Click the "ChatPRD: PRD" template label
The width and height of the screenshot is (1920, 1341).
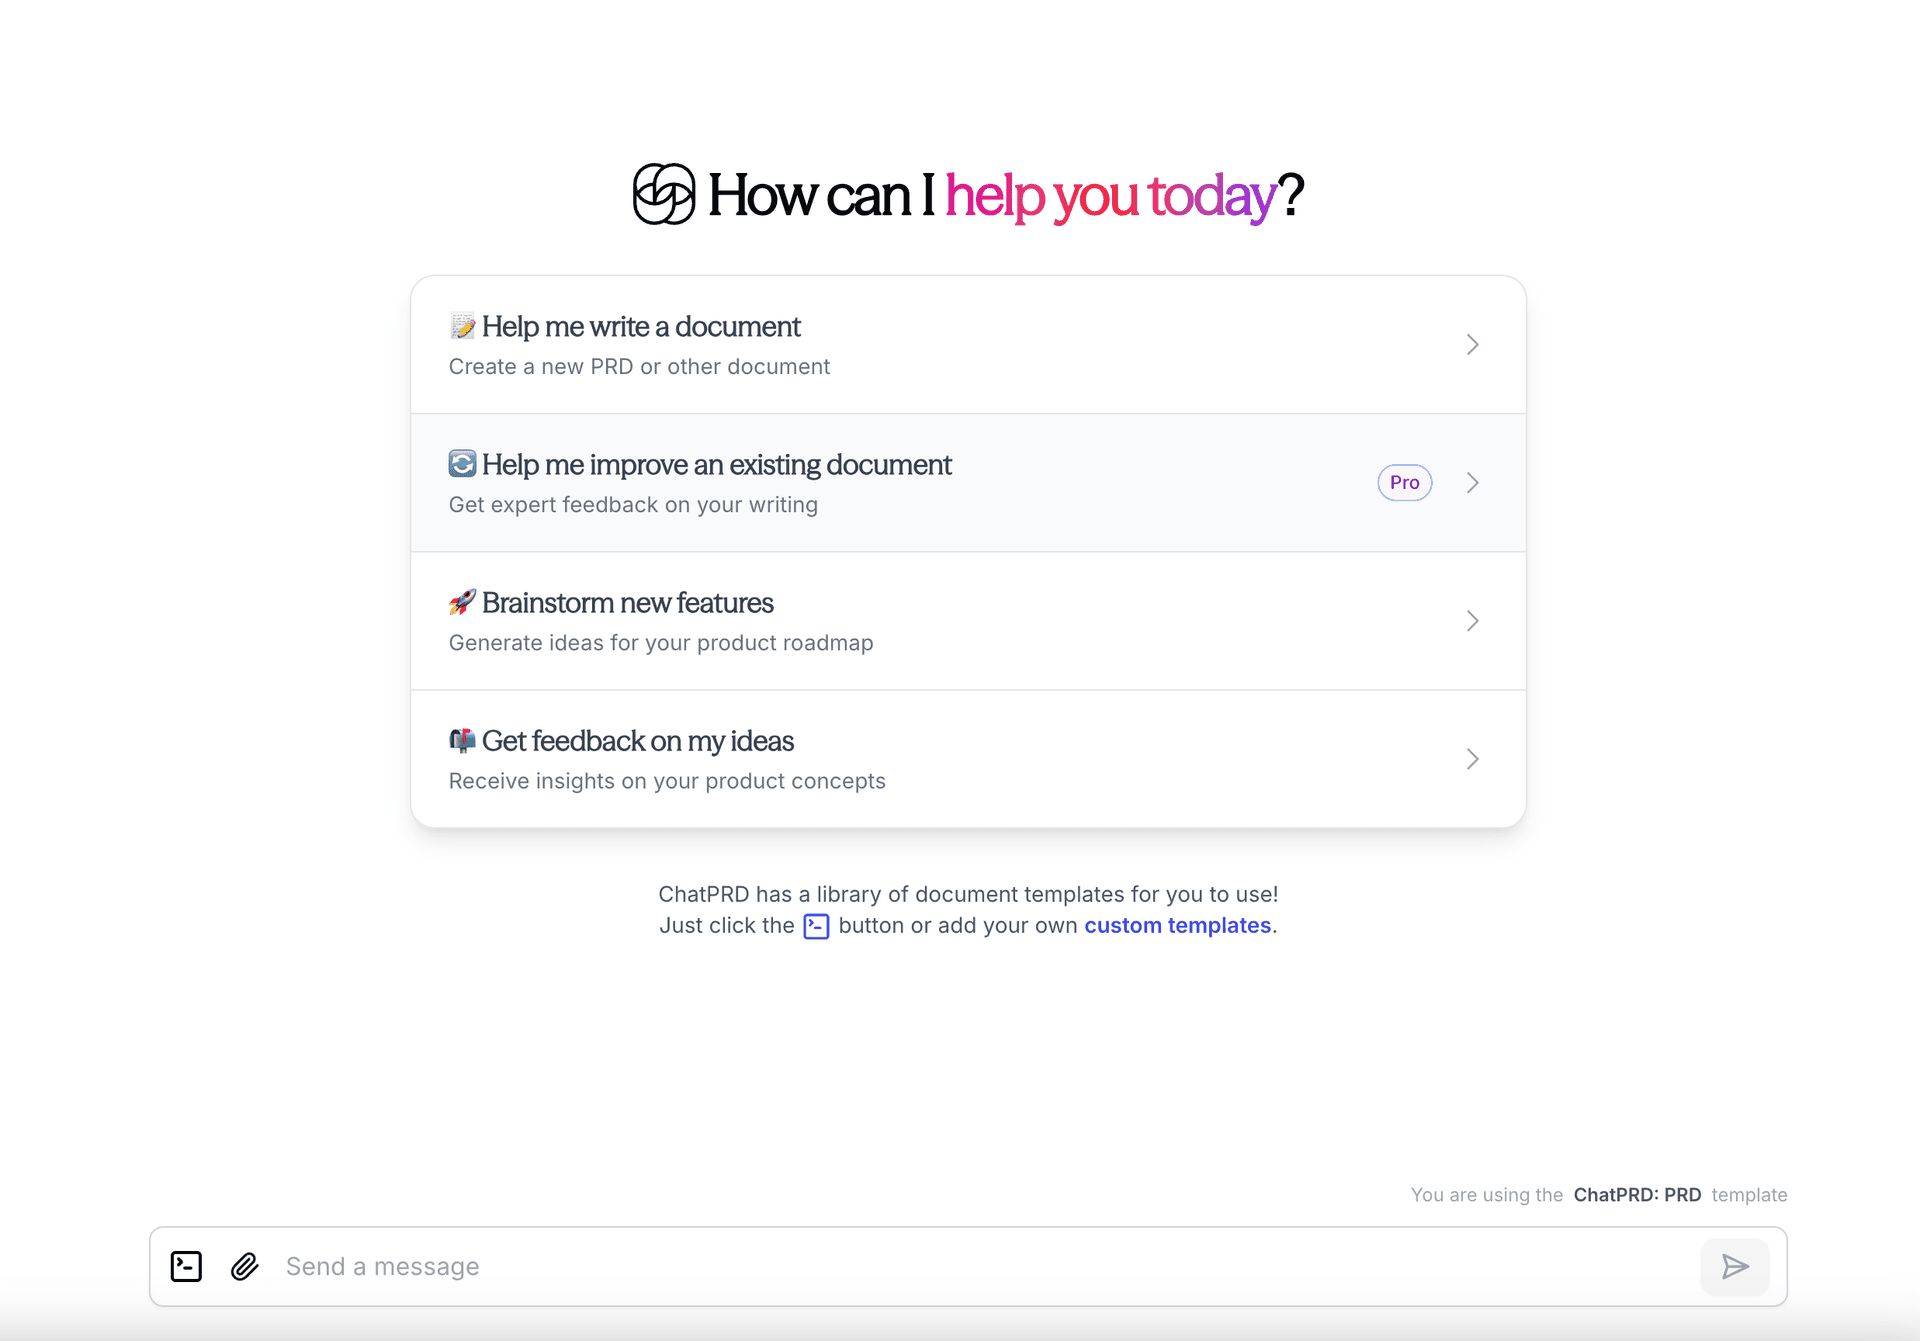(x=1636, y=1195)
